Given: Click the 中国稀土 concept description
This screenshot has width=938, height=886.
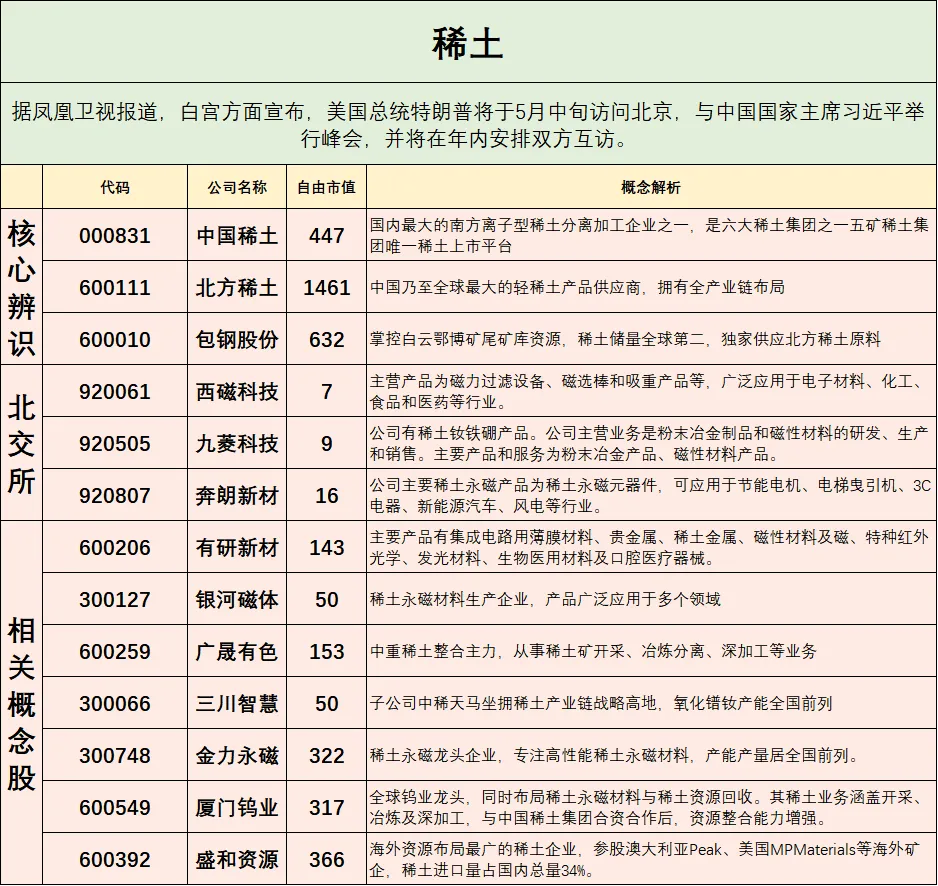Looking at the screenshot, I should [649, 236].
